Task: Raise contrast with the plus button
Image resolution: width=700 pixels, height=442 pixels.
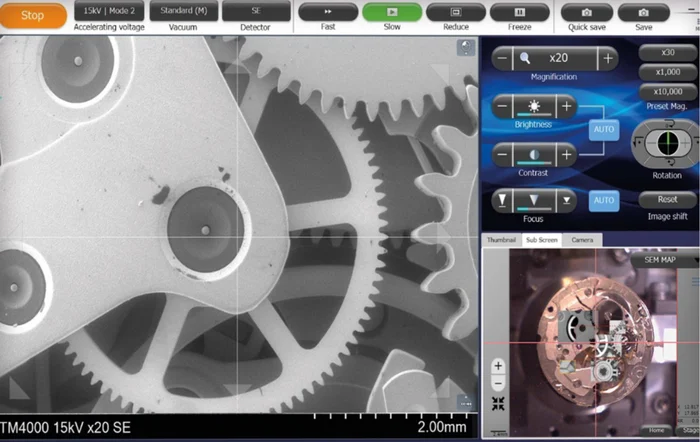Action: coord(567,155)
